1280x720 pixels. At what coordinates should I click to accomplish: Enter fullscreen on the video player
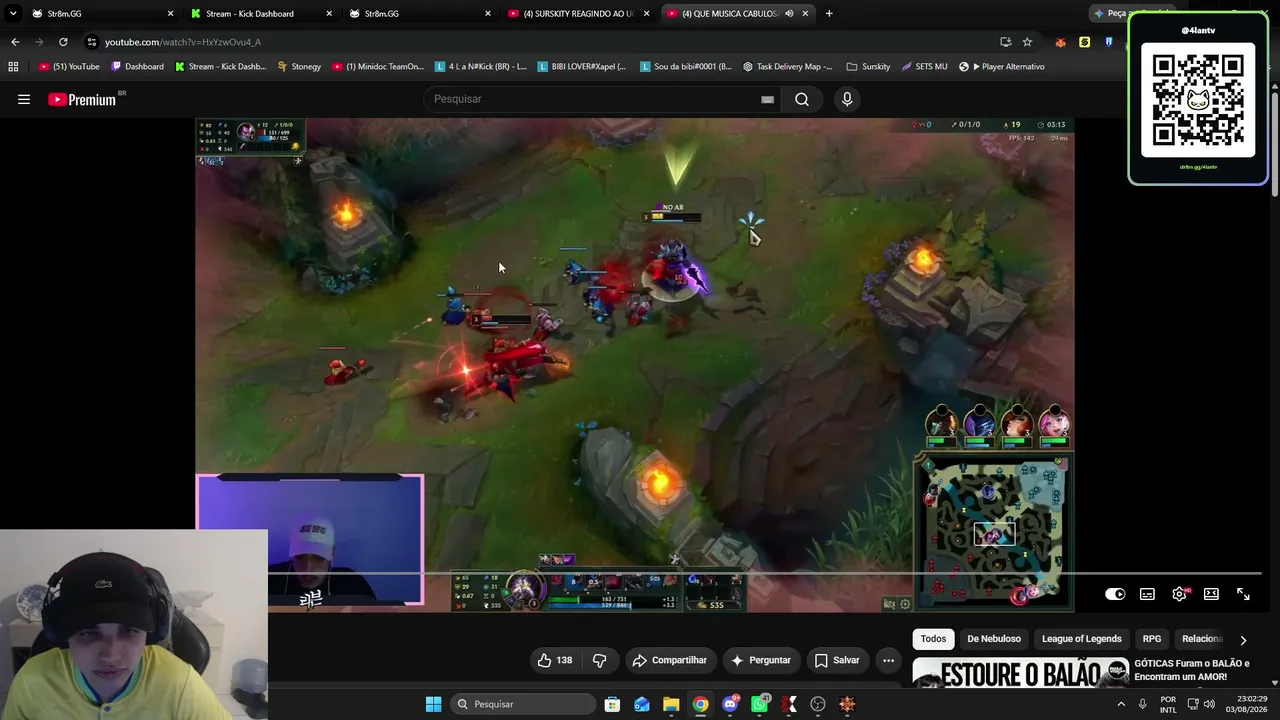[x=1243, y=594]
